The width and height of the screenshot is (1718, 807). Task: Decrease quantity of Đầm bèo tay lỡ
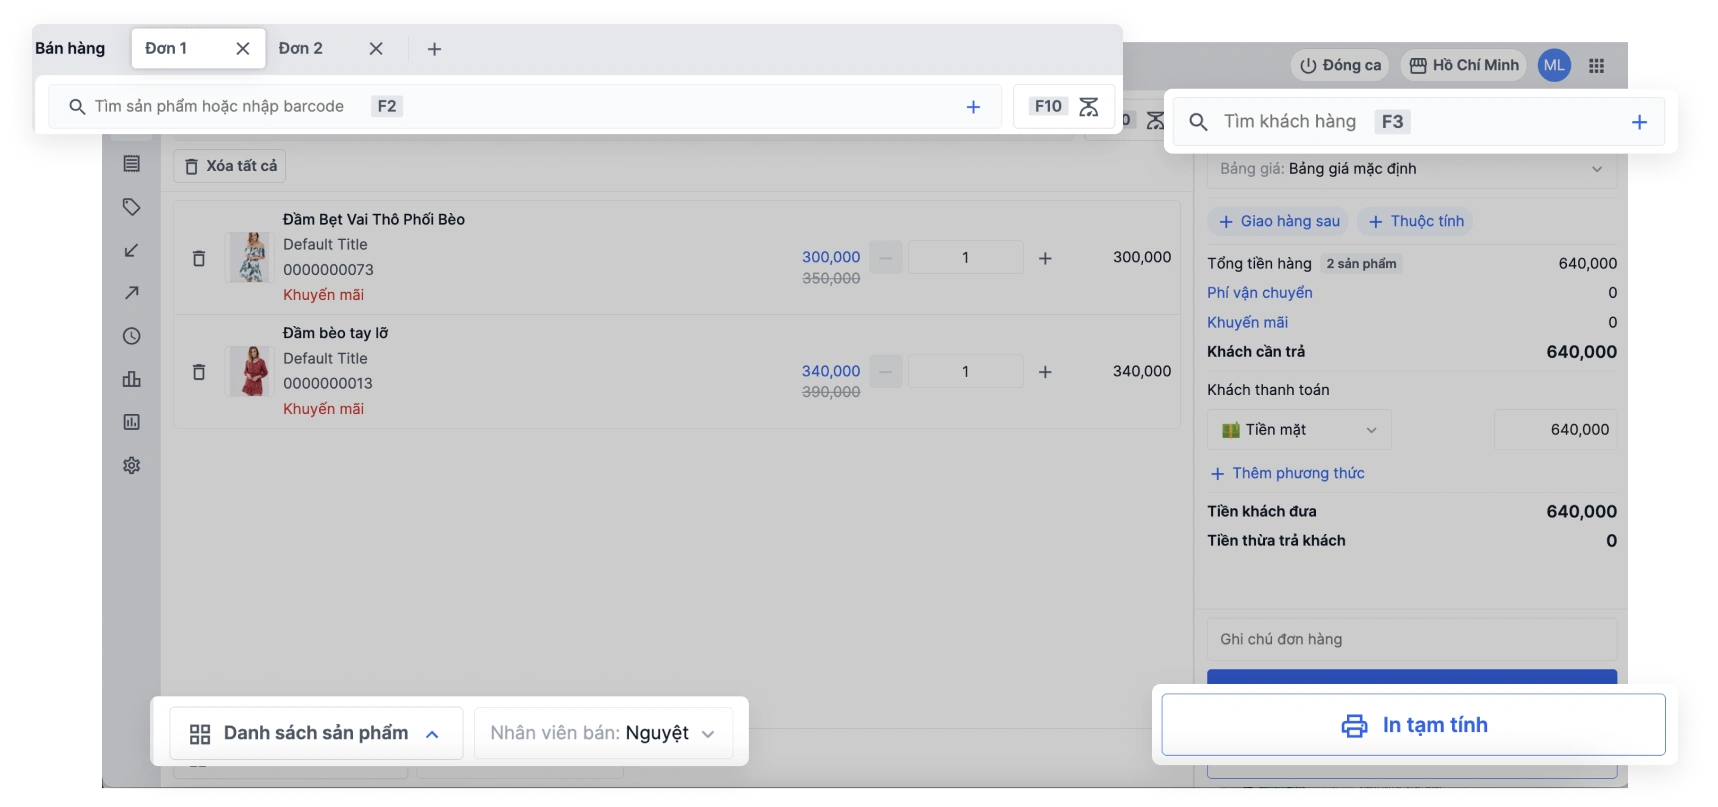click(886, 371)
